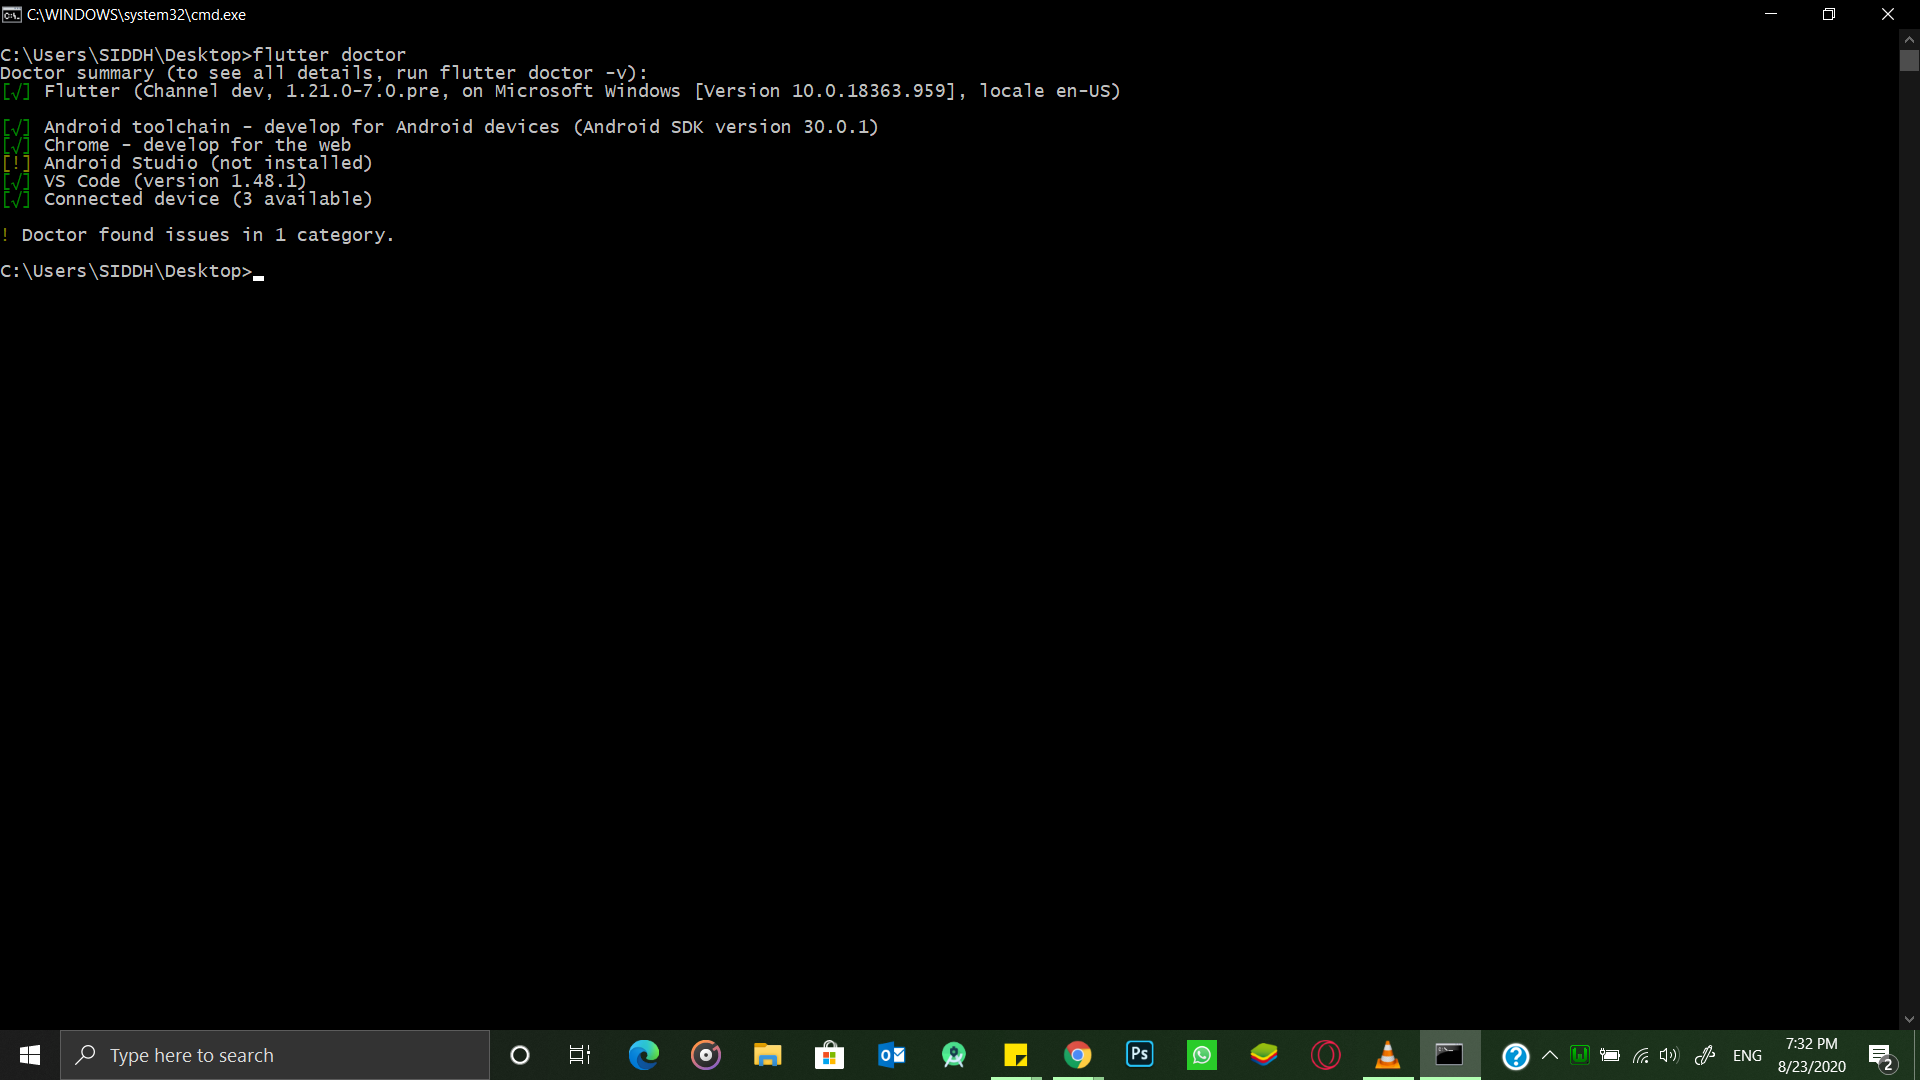Click scrollbar down arrow in cmd window
This screenshot has height=1080, width=1920.
click(1909, 1019)
